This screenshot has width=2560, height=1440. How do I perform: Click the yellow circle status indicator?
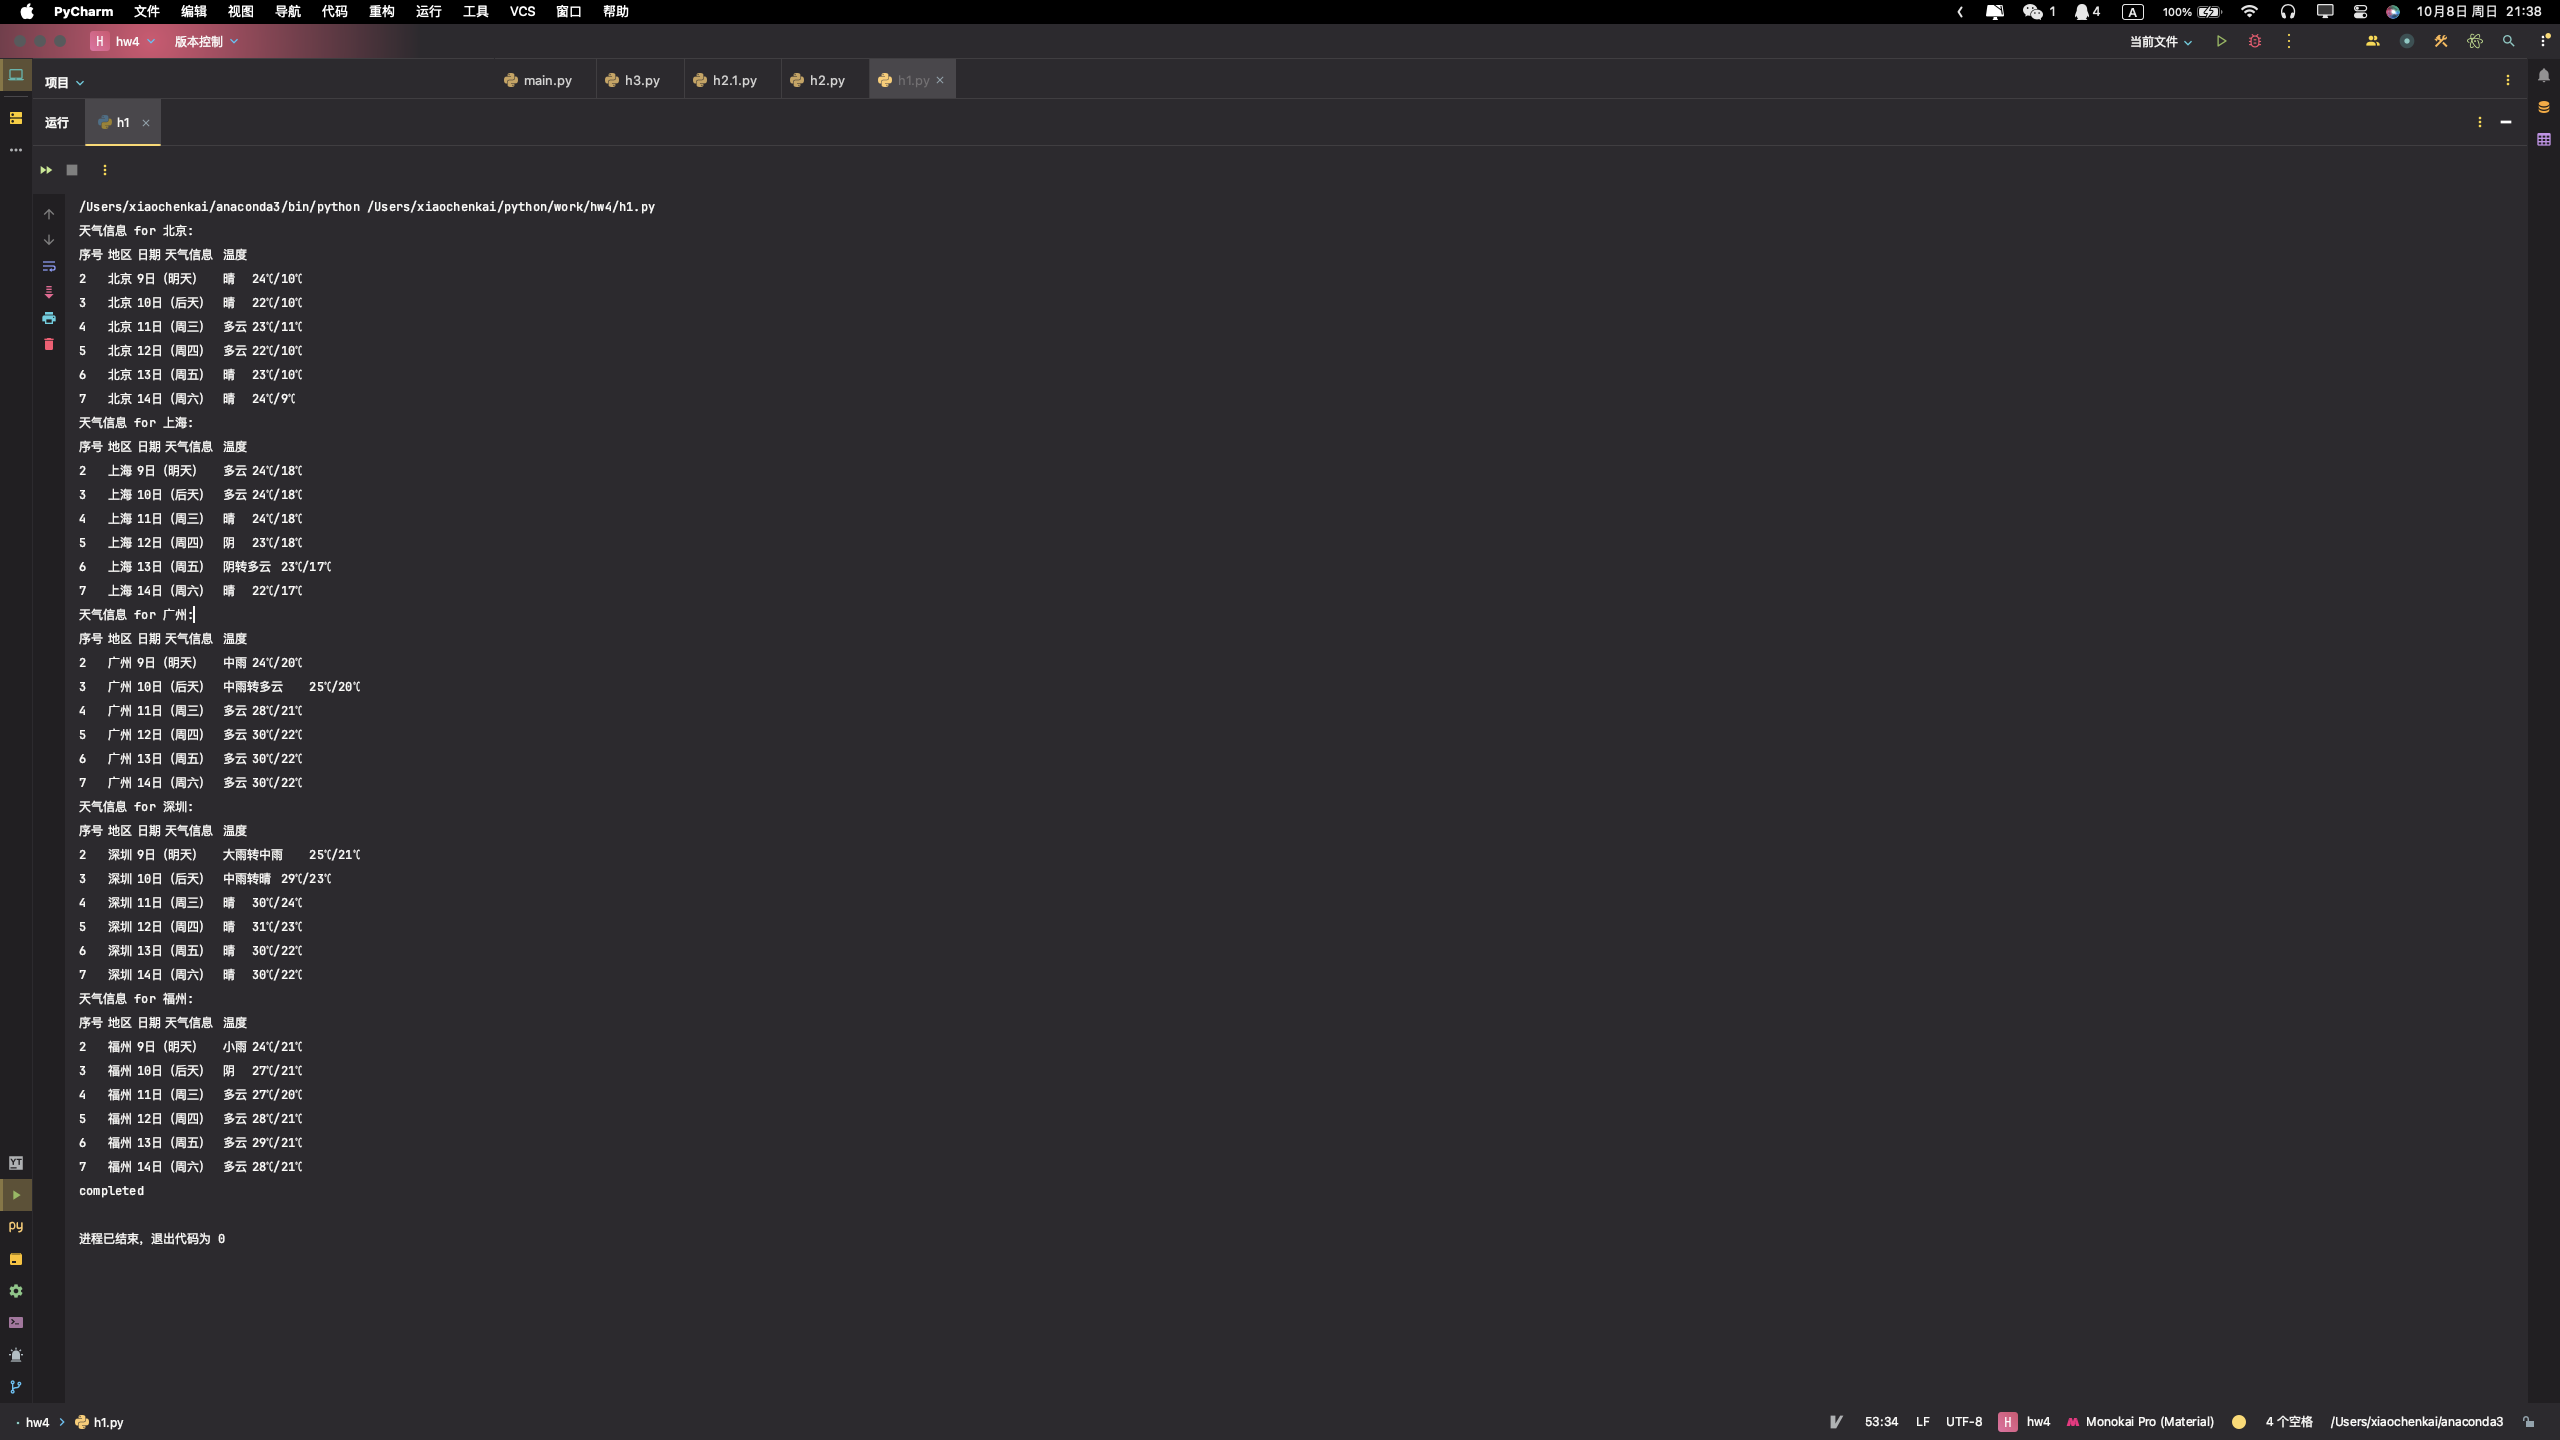click(2239, 1421)
